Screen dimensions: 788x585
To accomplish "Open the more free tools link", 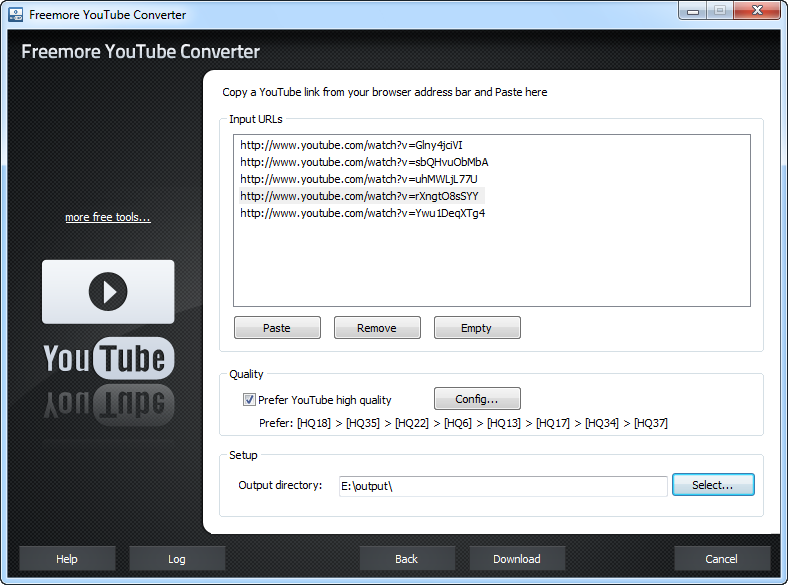I will click(x=108, y=217).
